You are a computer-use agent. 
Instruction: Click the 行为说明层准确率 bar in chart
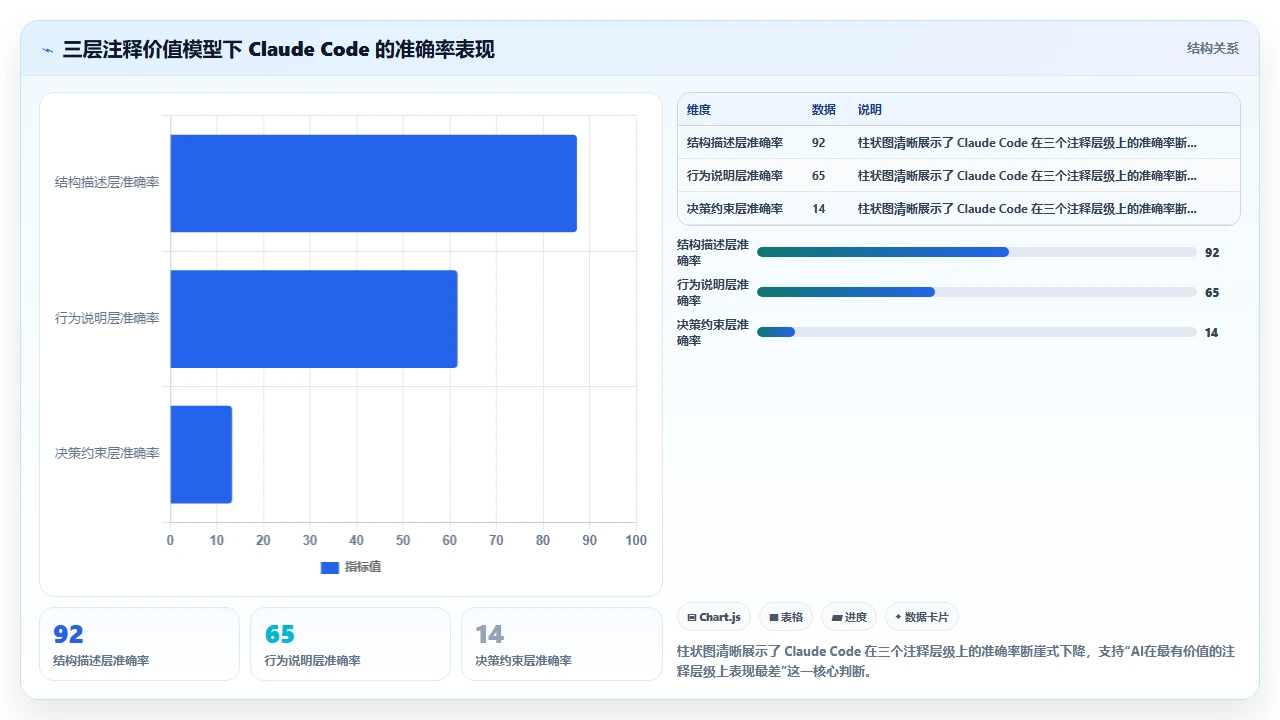click(x=313, y=319)
